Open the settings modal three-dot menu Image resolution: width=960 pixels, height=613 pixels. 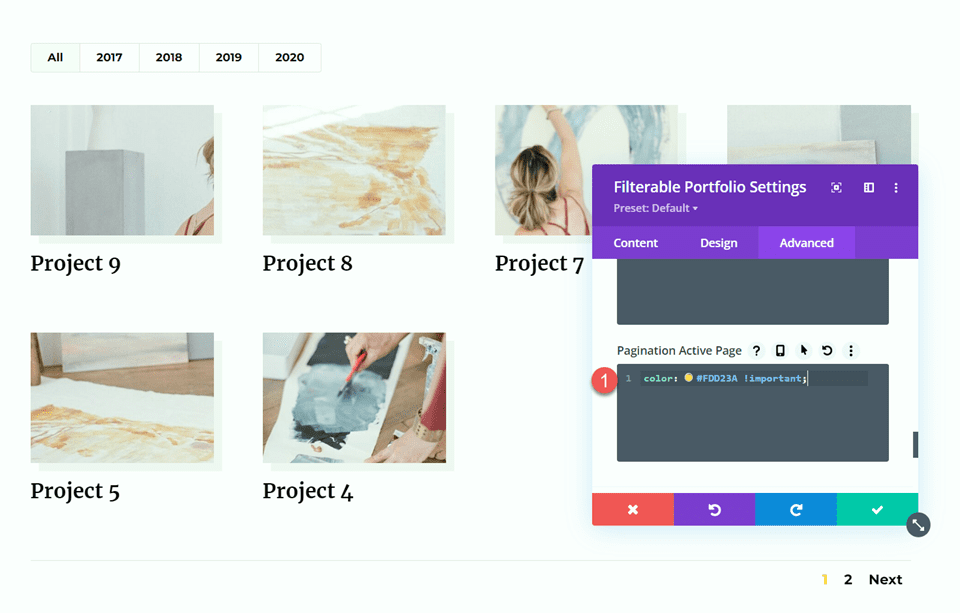click(896, 187)
